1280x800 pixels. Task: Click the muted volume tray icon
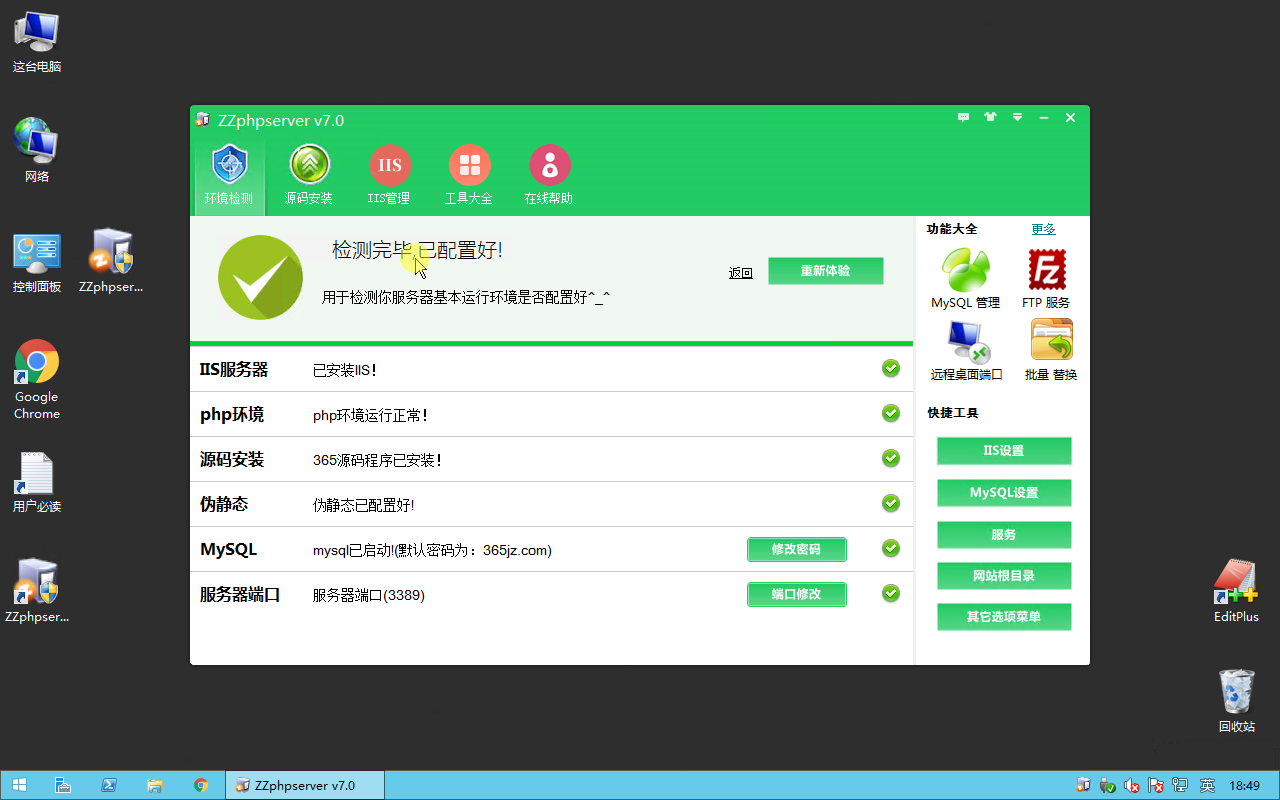pos(1132,786)
